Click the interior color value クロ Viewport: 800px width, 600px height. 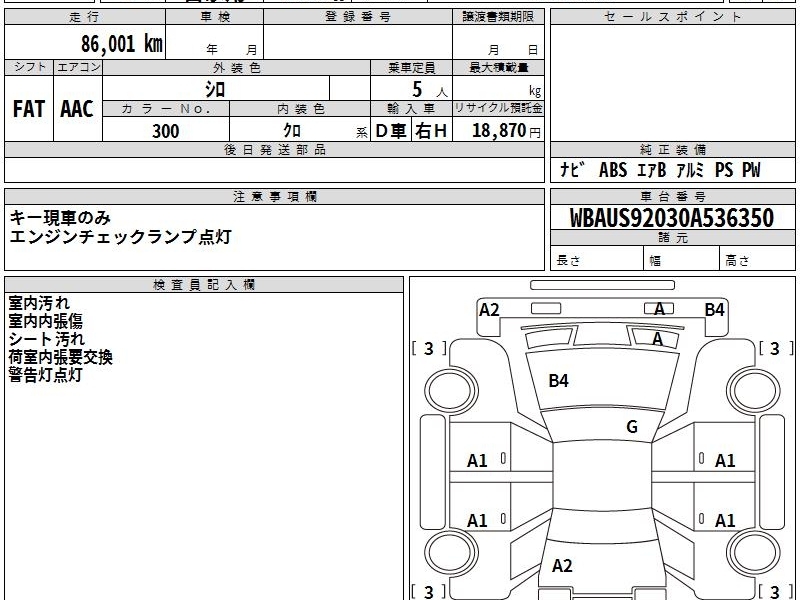(x=292, y=131)
